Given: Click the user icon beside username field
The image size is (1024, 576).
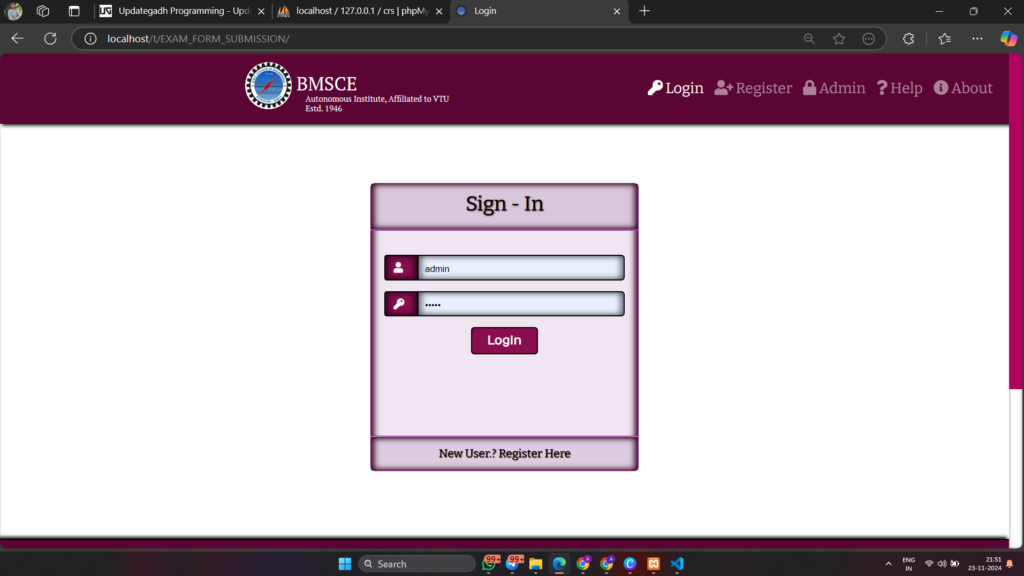Looking at the screenshot, I should click(x=400, y=268).
